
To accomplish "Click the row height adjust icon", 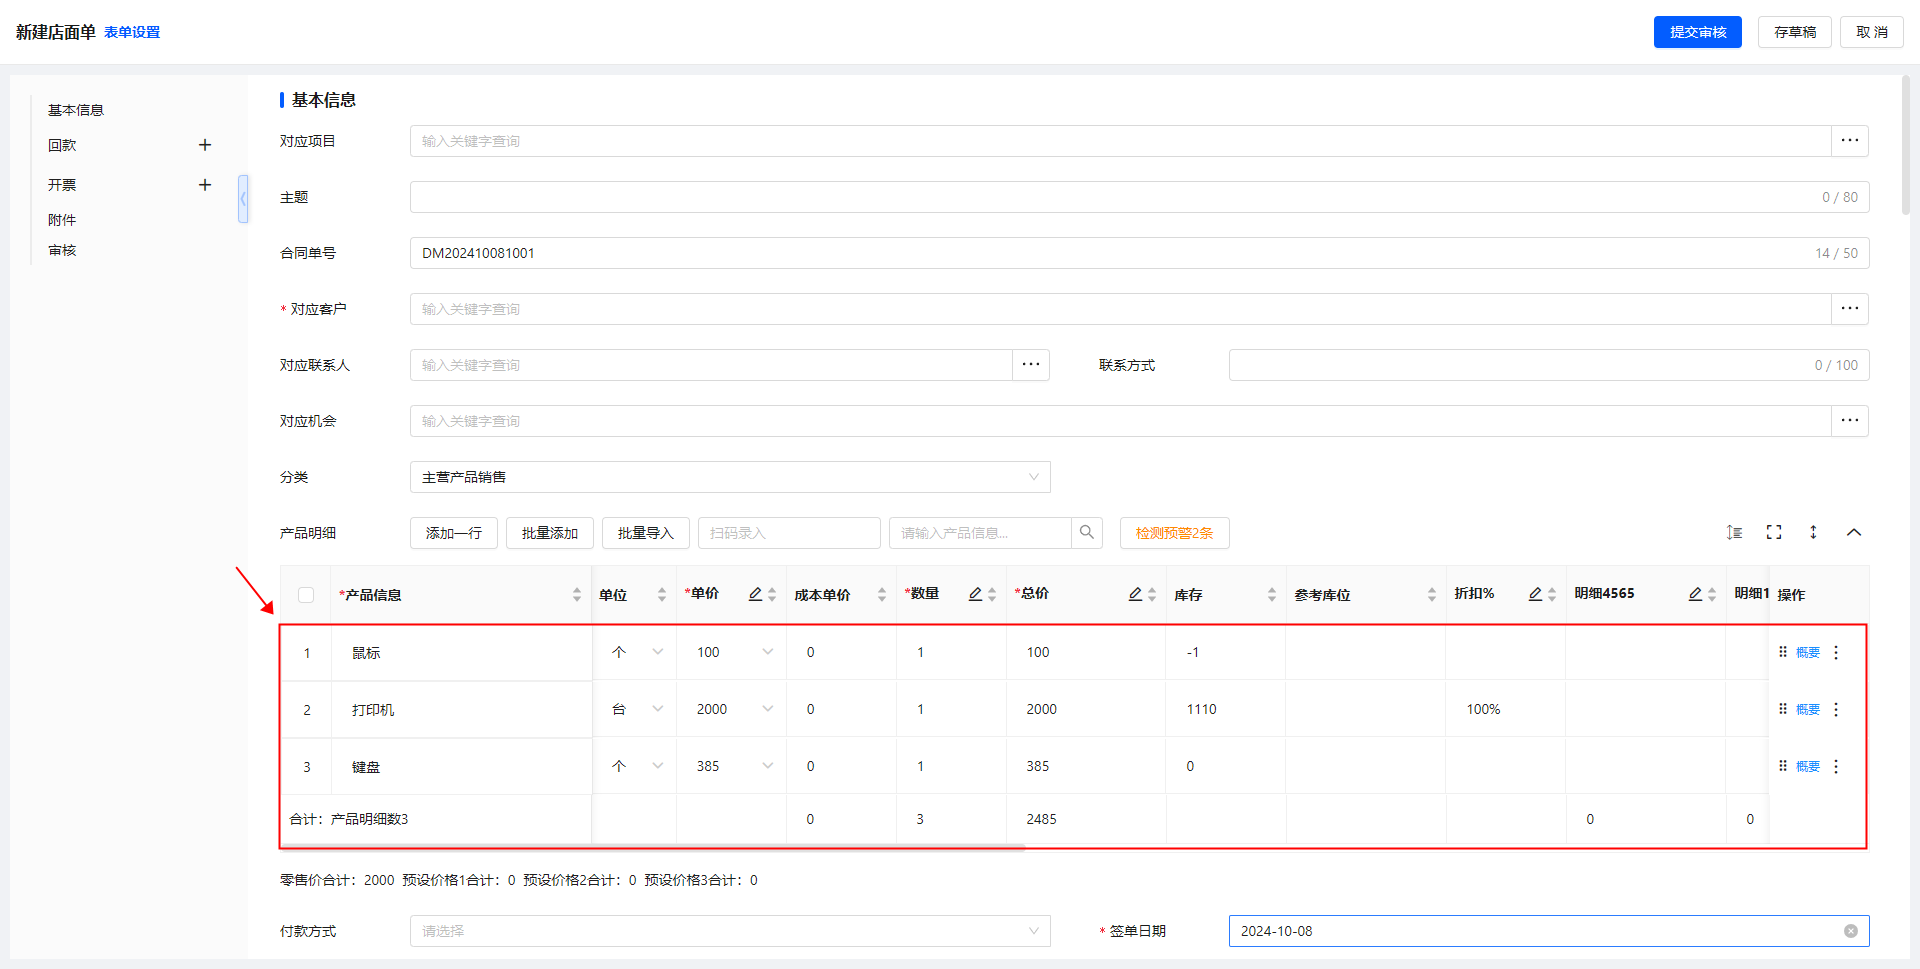I will (x=1812, y=533).
